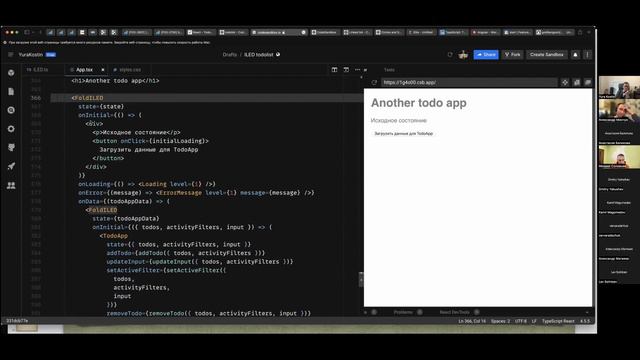
Task: Click the Create Sandbox button
Action: pyautogui.click(x=547, y=54)
